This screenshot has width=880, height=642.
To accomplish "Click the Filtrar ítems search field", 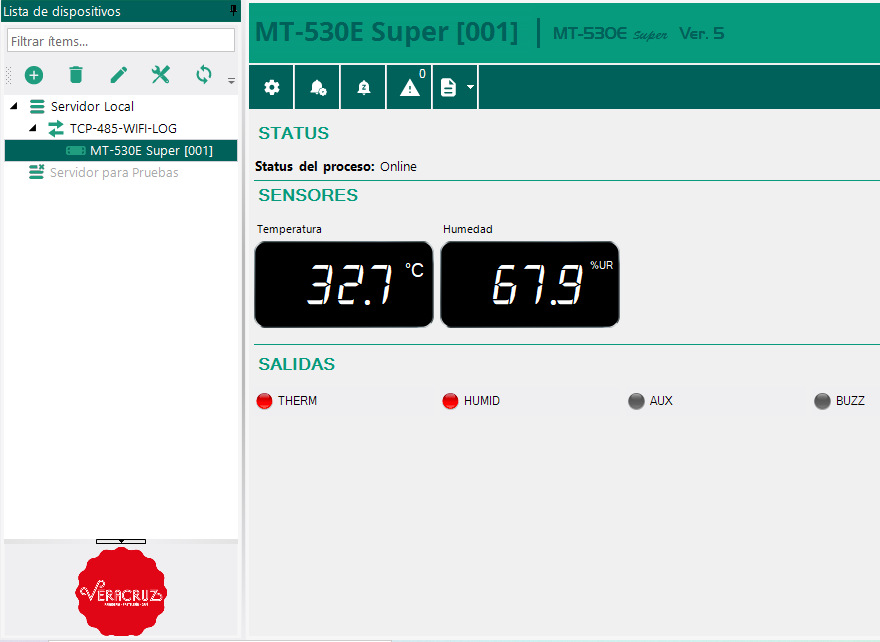I will click(x=121, y=41).
